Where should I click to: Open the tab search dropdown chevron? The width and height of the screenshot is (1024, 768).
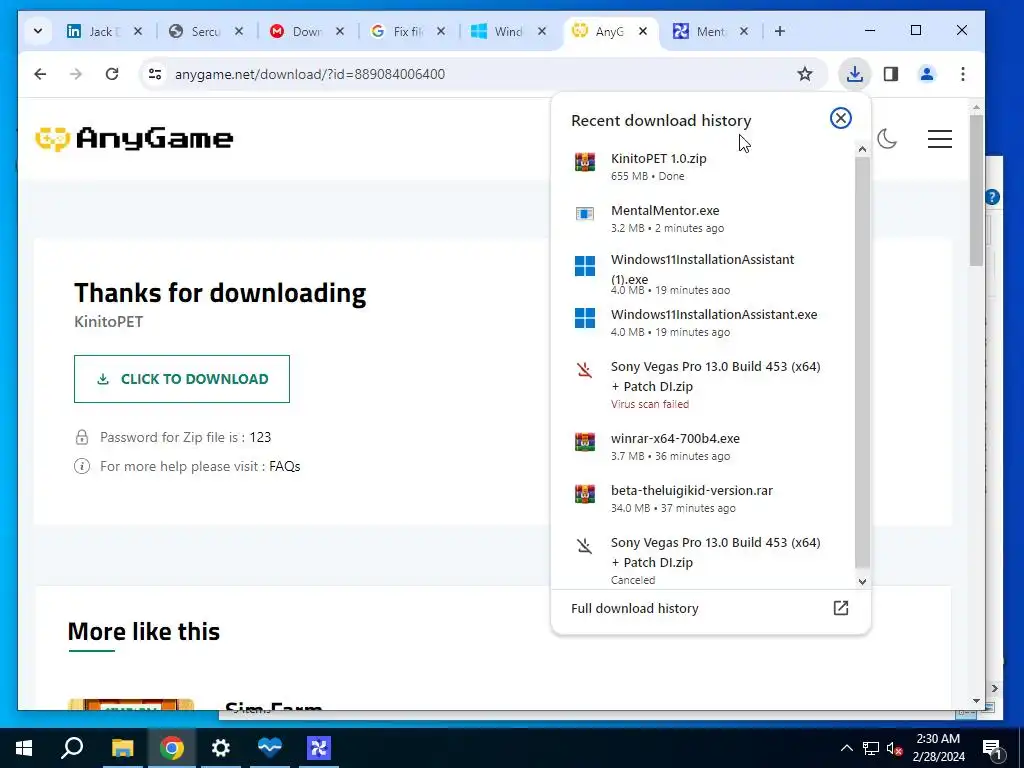click(x=38, y=31)
